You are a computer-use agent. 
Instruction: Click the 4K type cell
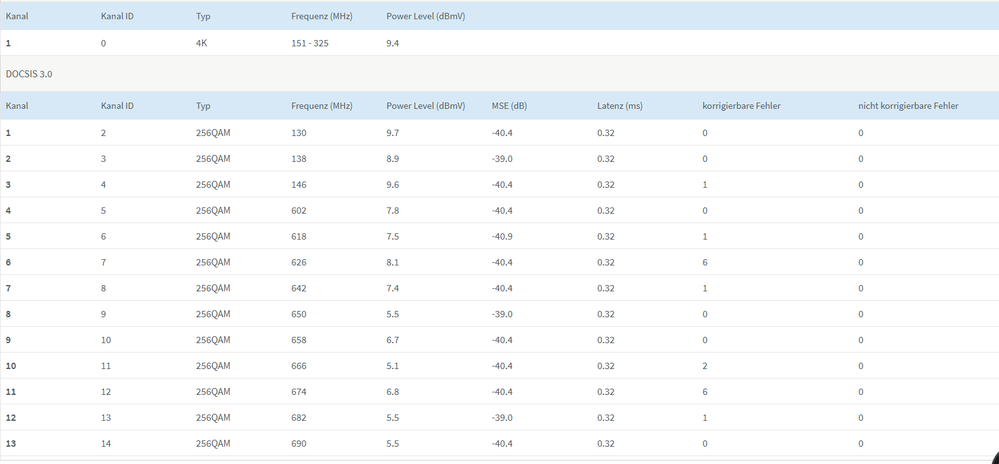coord(201,43)
